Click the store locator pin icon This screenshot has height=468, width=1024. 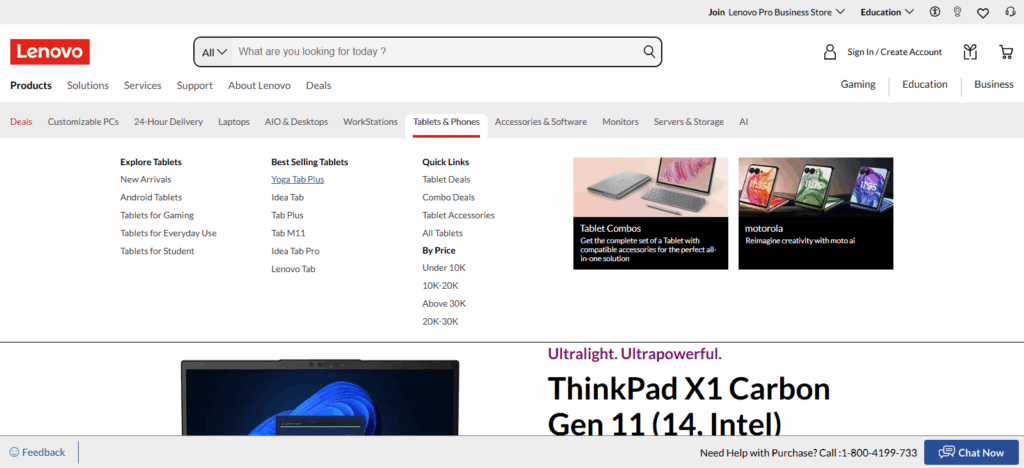click(957, 12)
